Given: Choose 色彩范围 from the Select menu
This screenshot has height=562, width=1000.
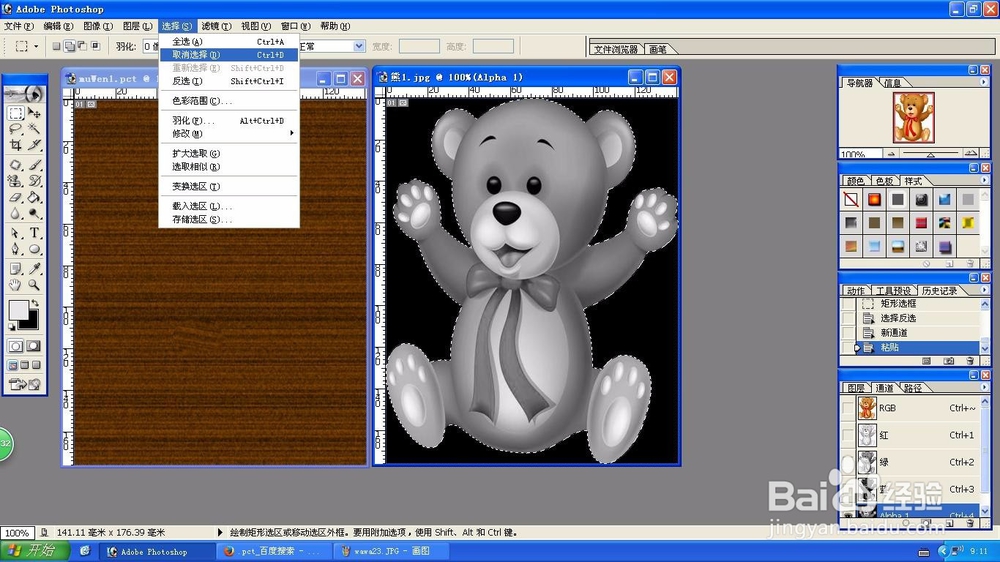Looking at the screenshot, I should click(229, 101).
